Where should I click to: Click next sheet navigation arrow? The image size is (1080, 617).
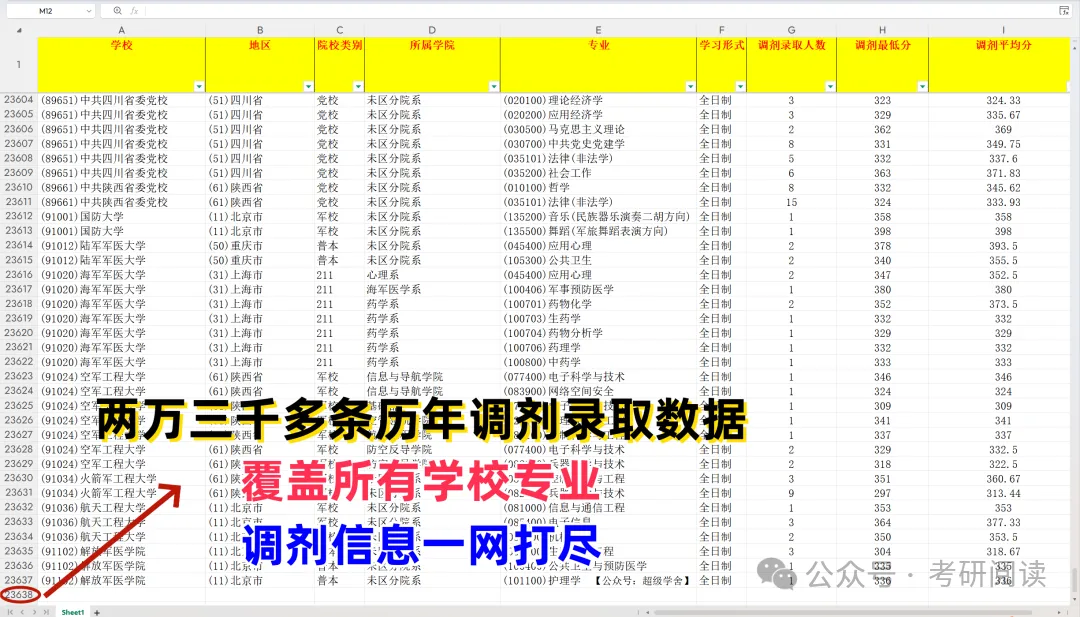click(34, 611)
